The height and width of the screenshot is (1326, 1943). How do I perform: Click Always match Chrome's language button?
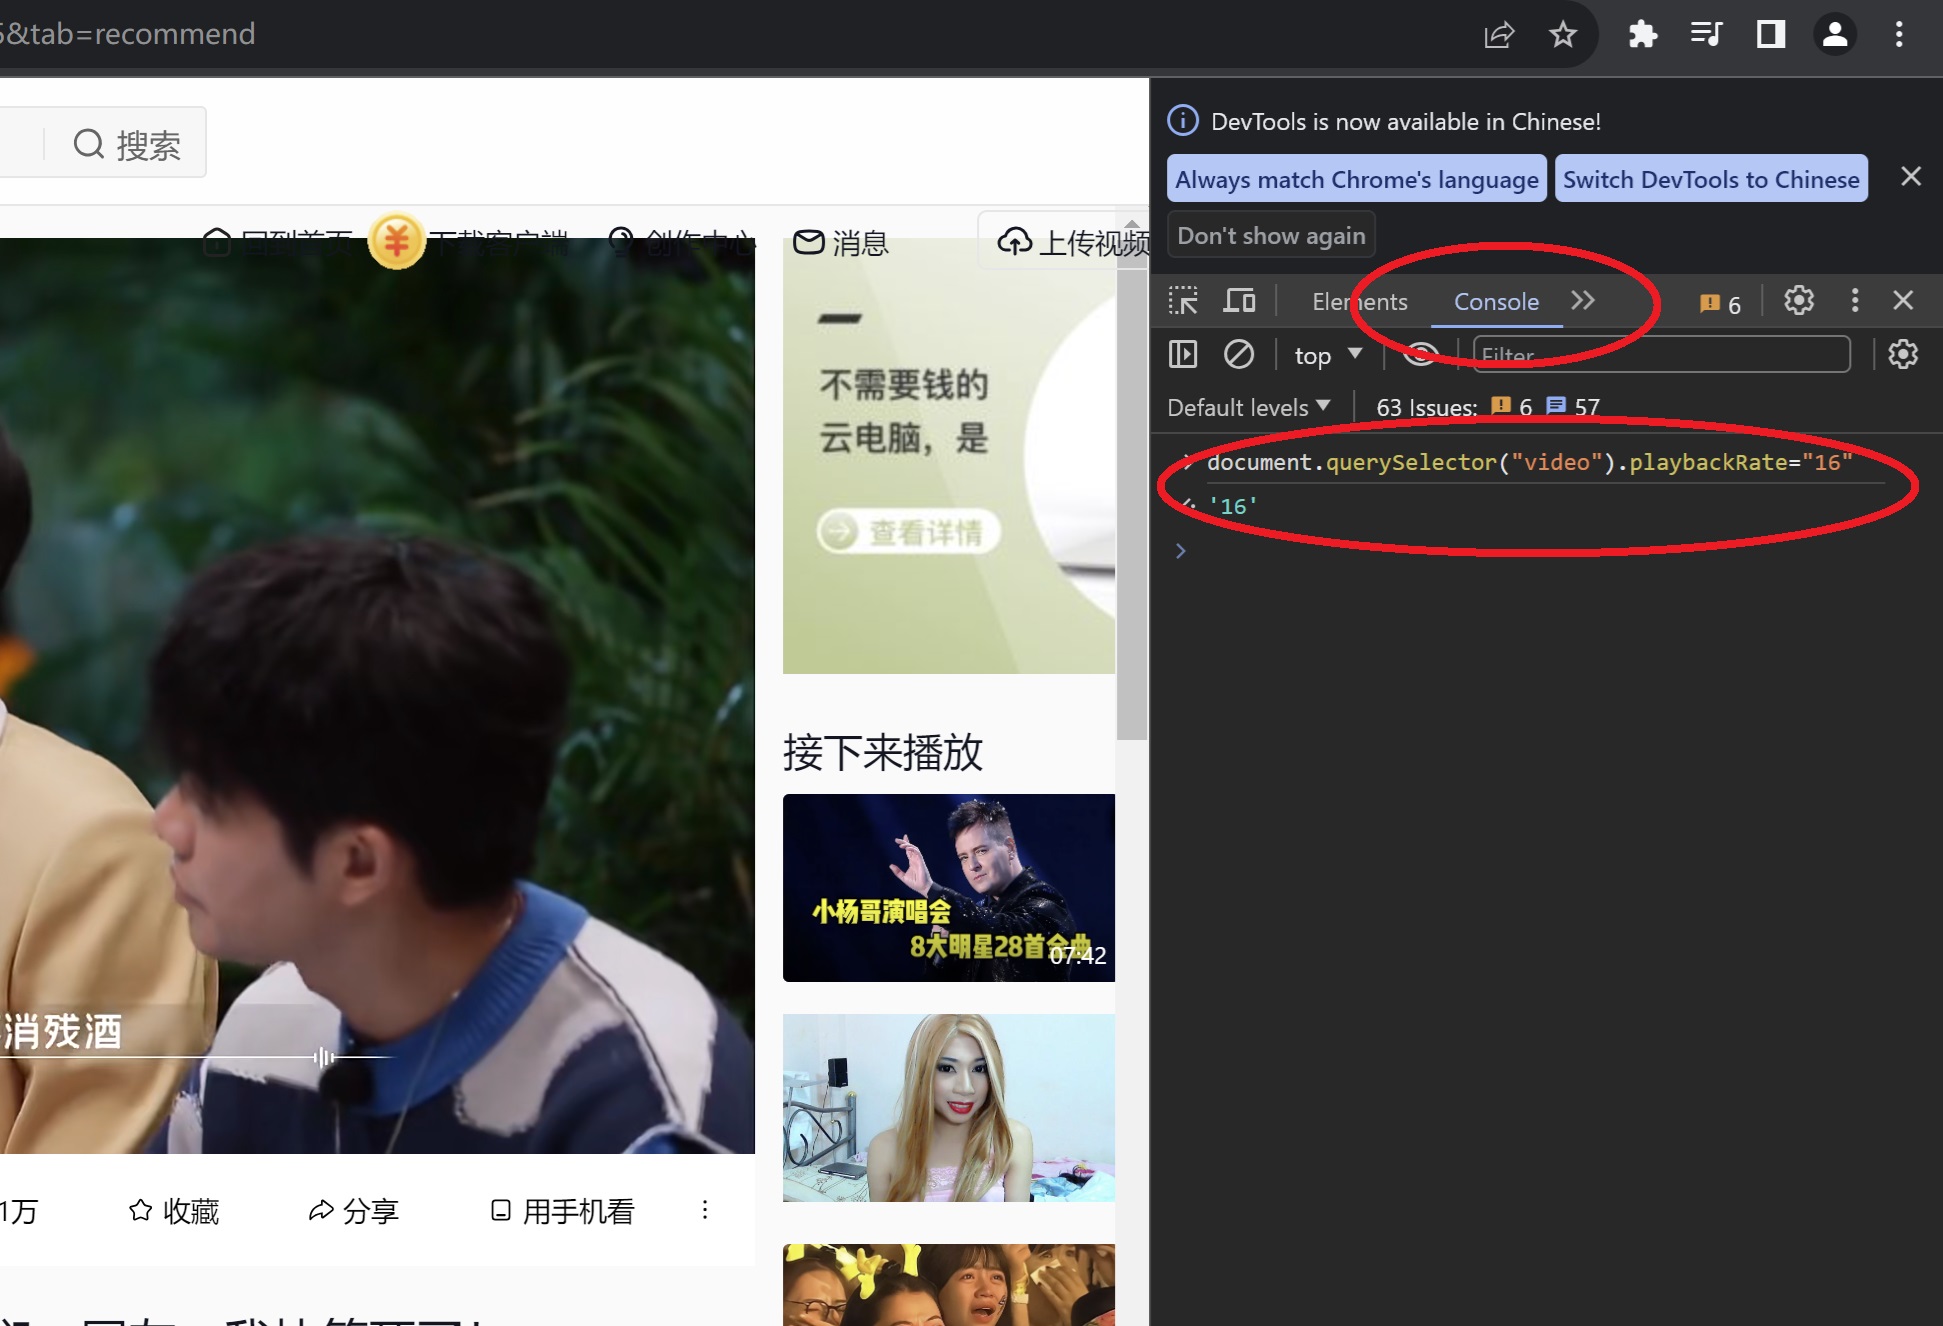tap(1356, 179)
